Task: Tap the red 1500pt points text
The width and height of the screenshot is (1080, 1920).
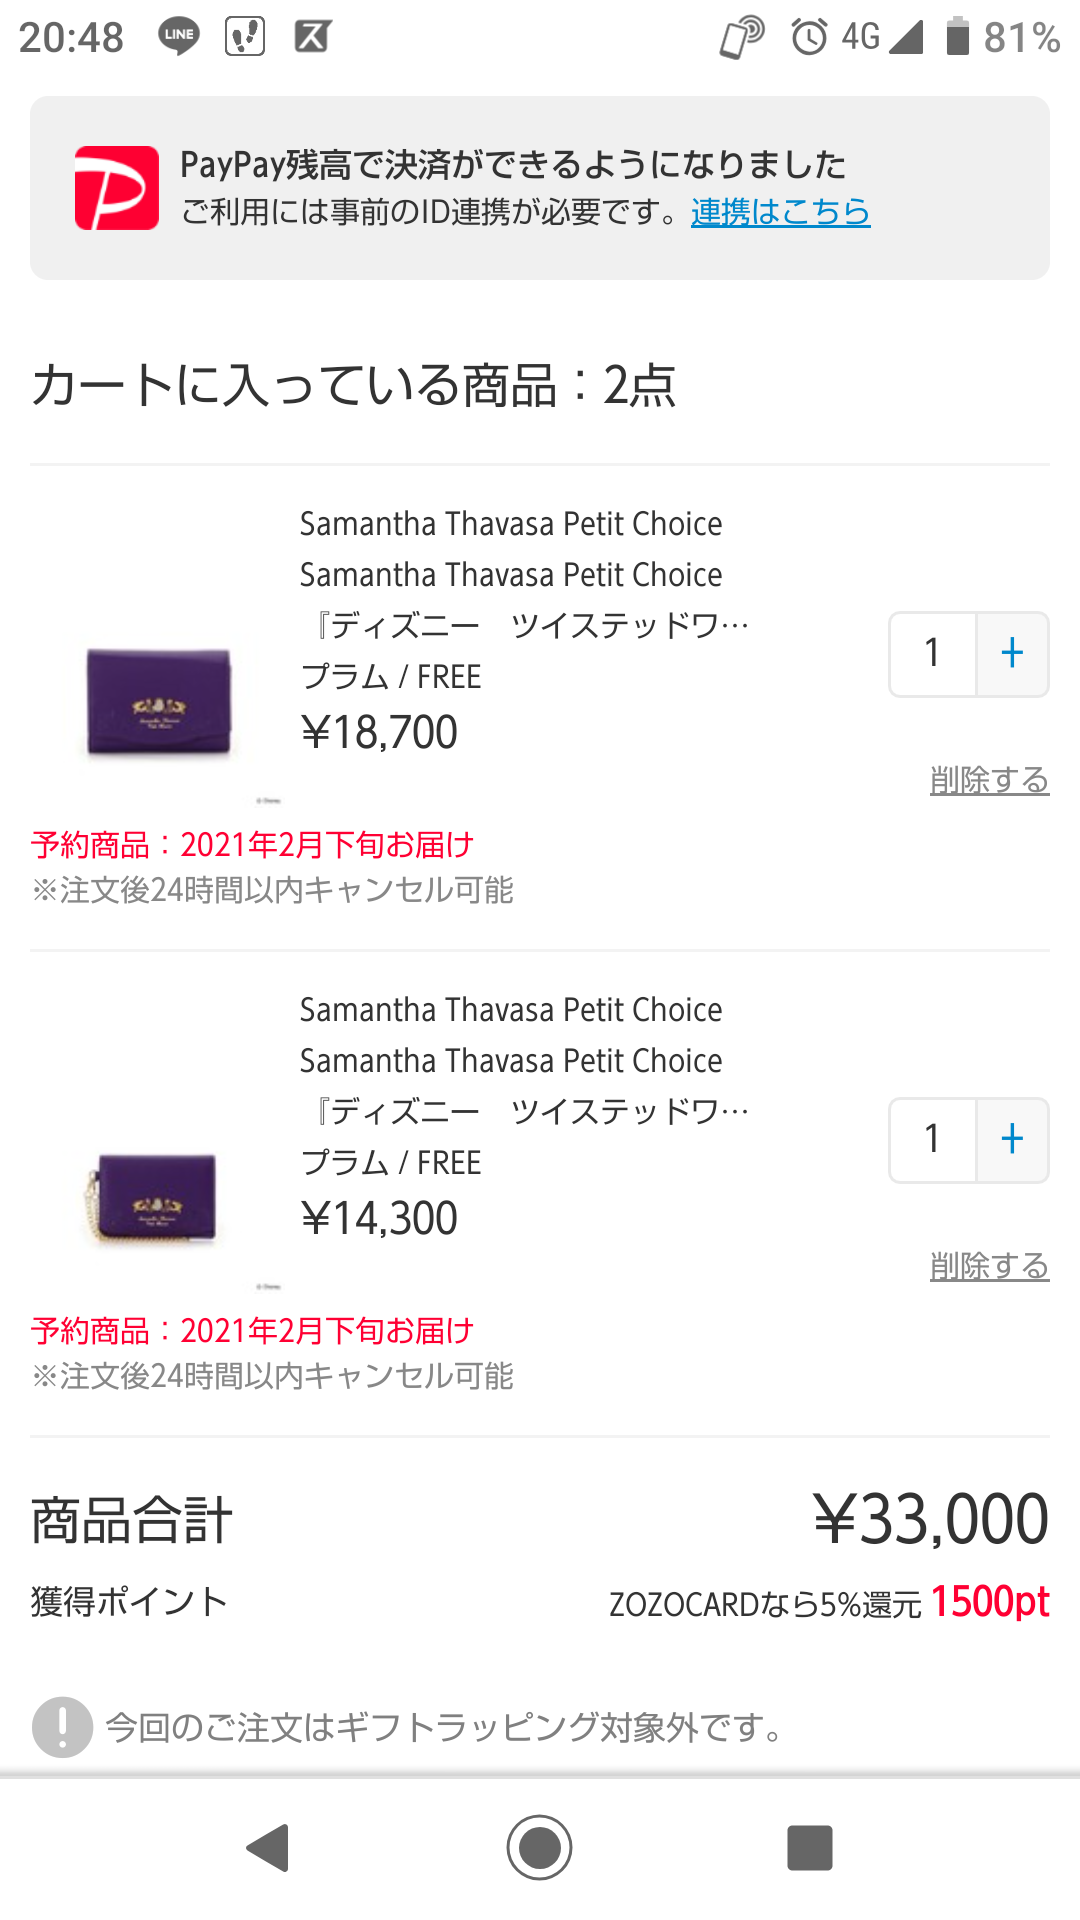Action: pos(989,1602)
